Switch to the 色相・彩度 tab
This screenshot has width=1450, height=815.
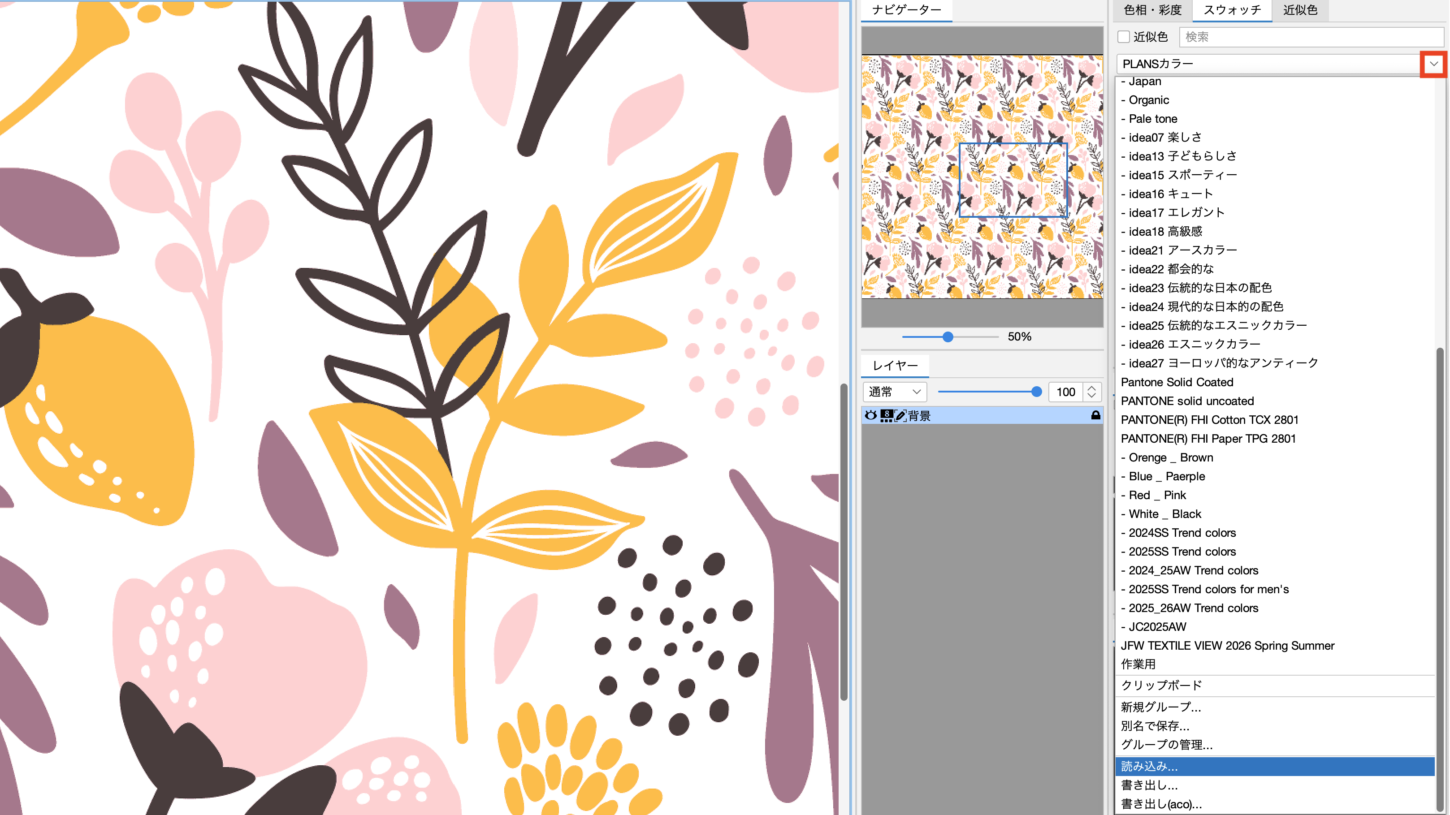click(x=1152, y=10)
